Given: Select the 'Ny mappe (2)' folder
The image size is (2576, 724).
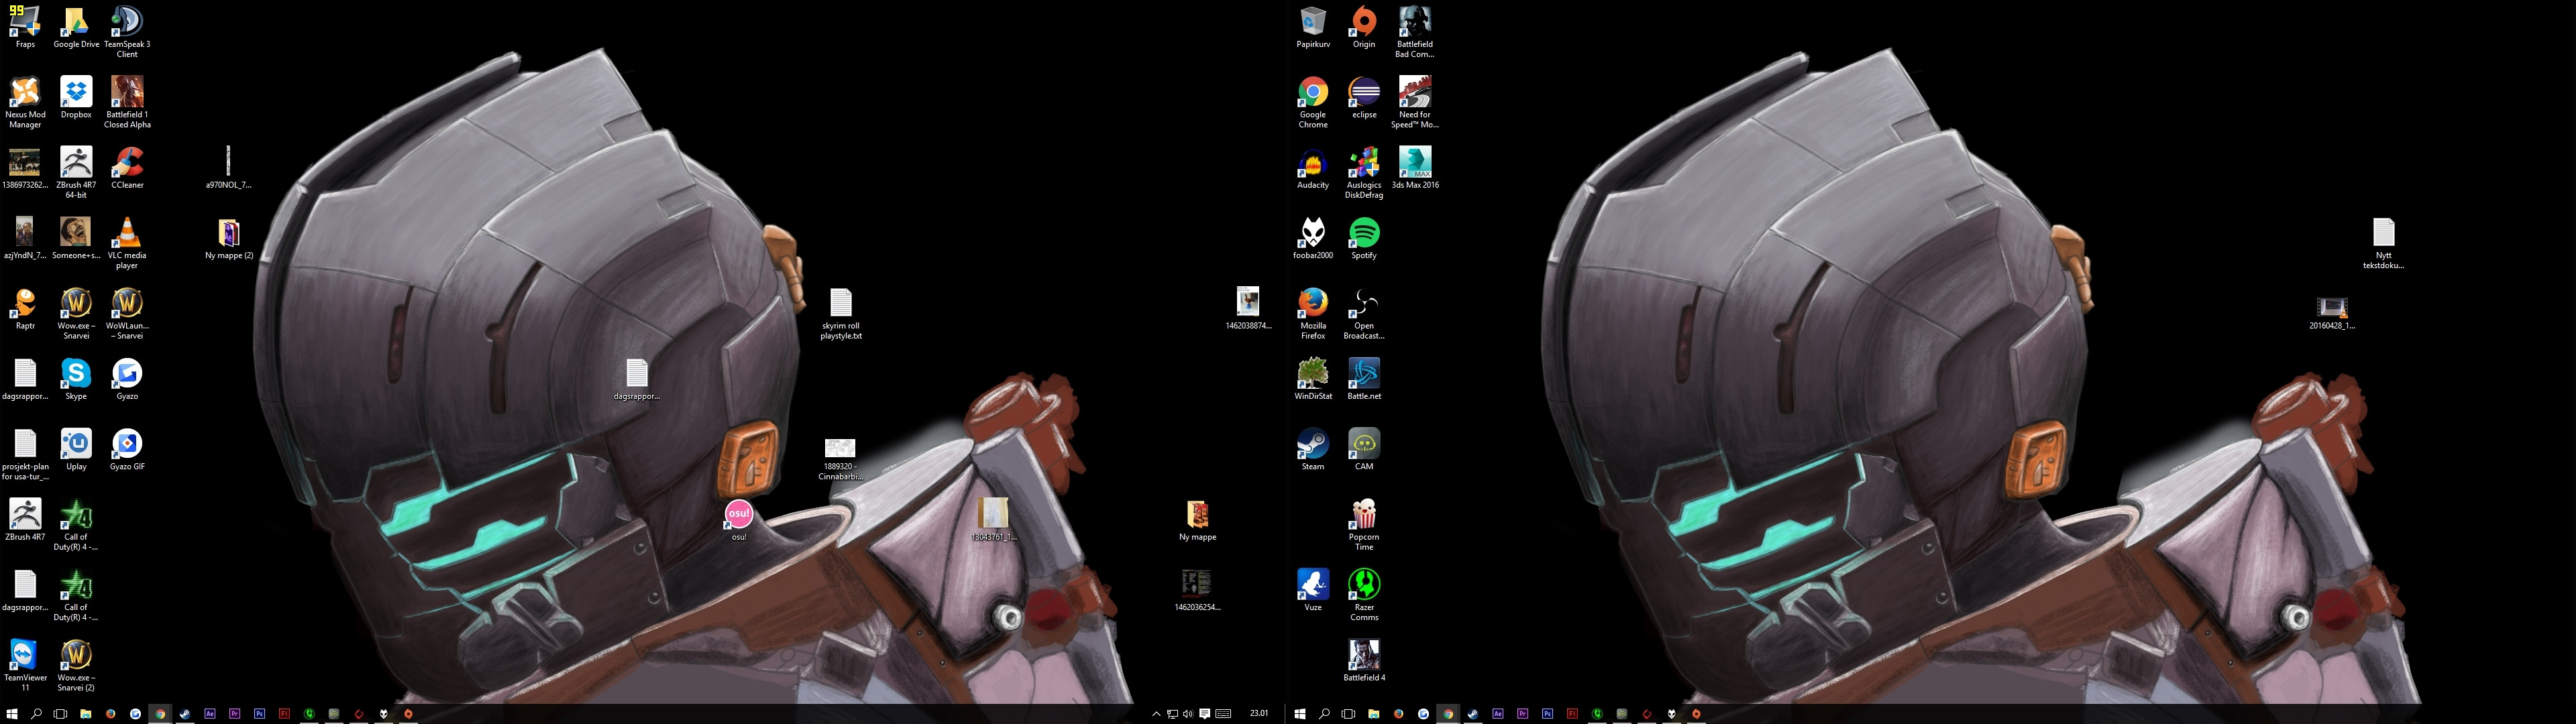Looking at the screenshot, I should 229,238.
